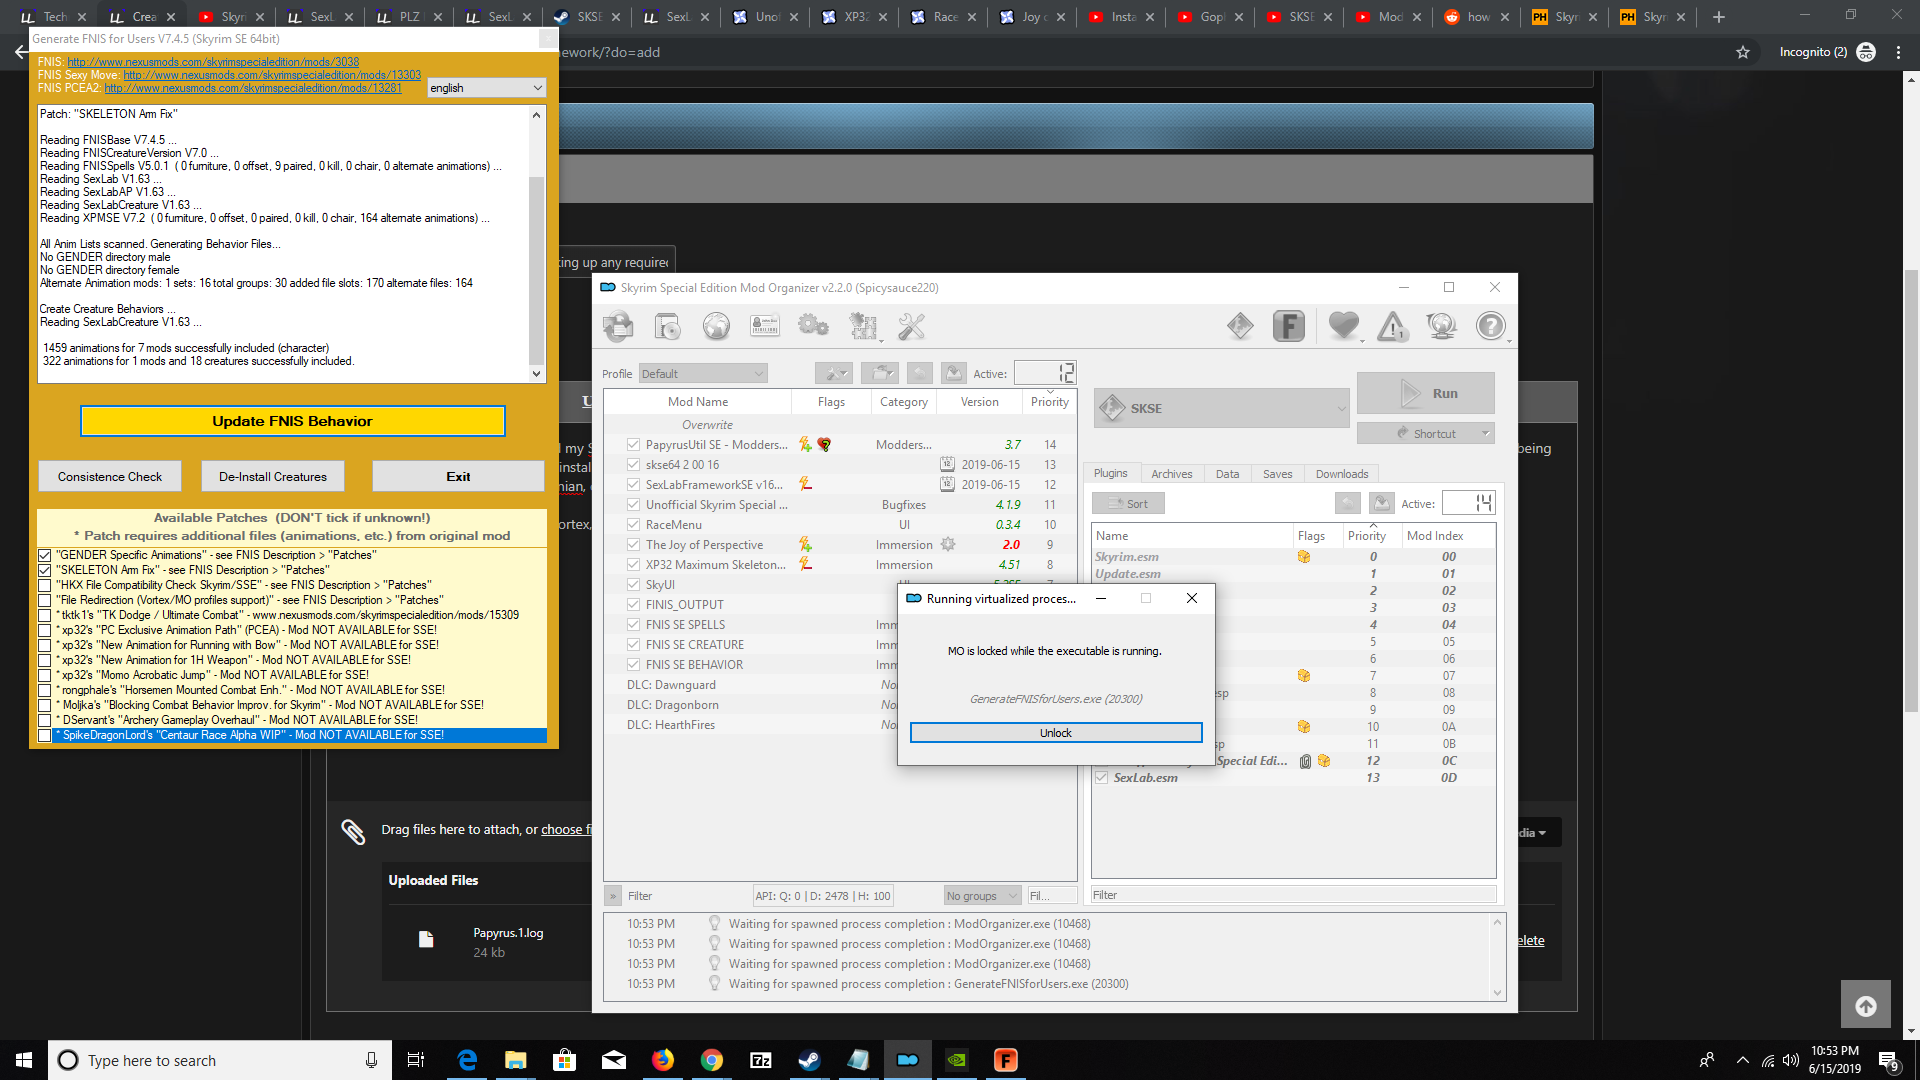Click create backup icon above mod list
Viewport: 1920px width, 1080px height.
pos(954,373)
